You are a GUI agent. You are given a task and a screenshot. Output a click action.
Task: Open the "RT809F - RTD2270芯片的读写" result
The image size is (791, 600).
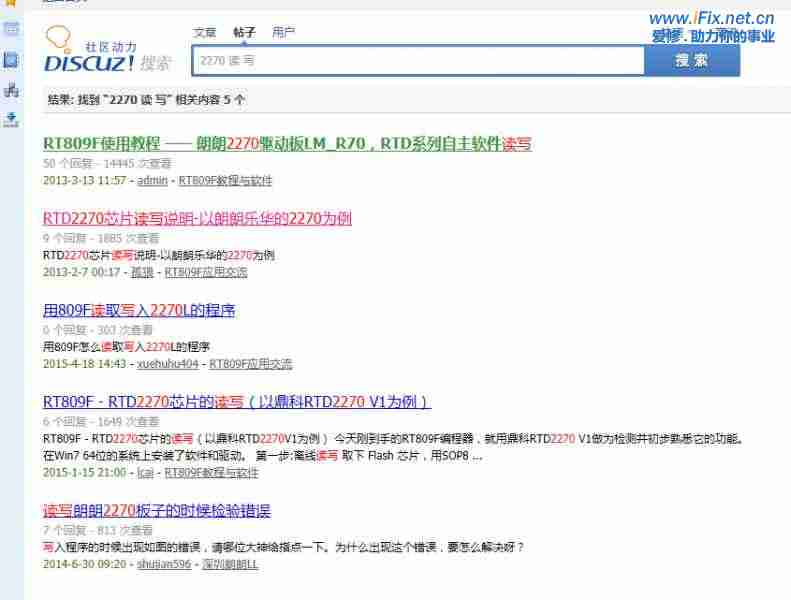(237, 402)
